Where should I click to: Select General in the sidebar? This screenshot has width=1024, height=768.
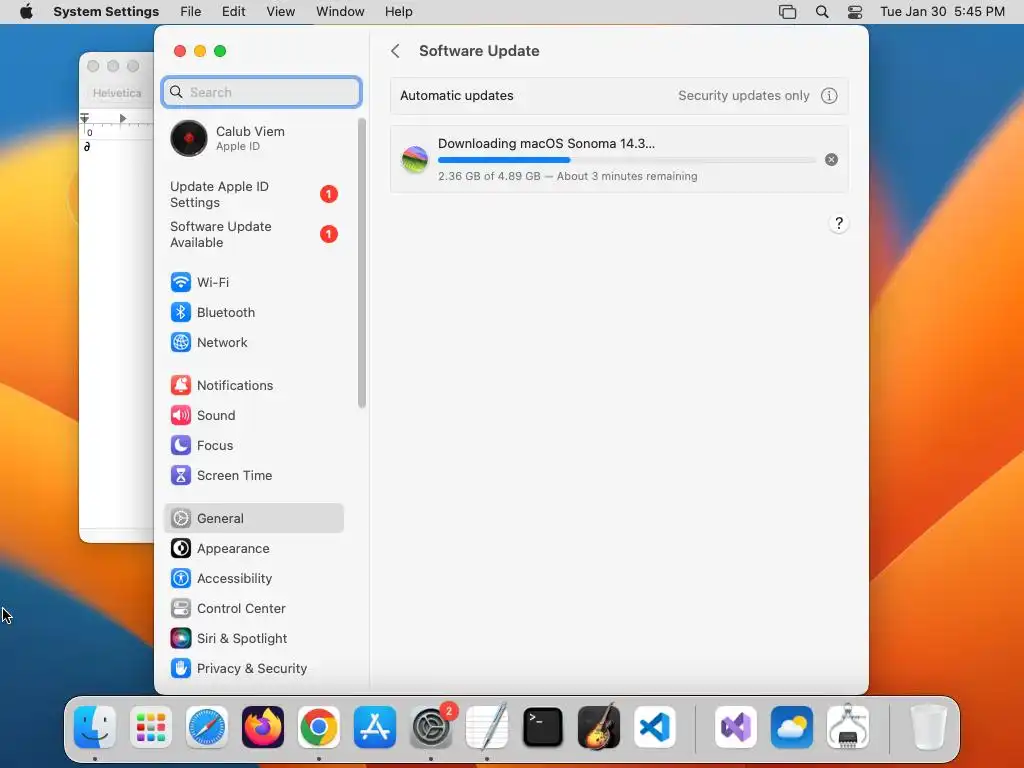pos(253,519)
